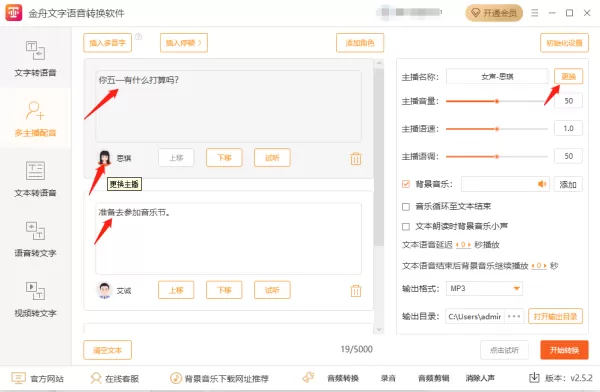600x392 pixels.
Task: Switch to 视频转文字 sidebar module
Action: [x=35, y=299]
